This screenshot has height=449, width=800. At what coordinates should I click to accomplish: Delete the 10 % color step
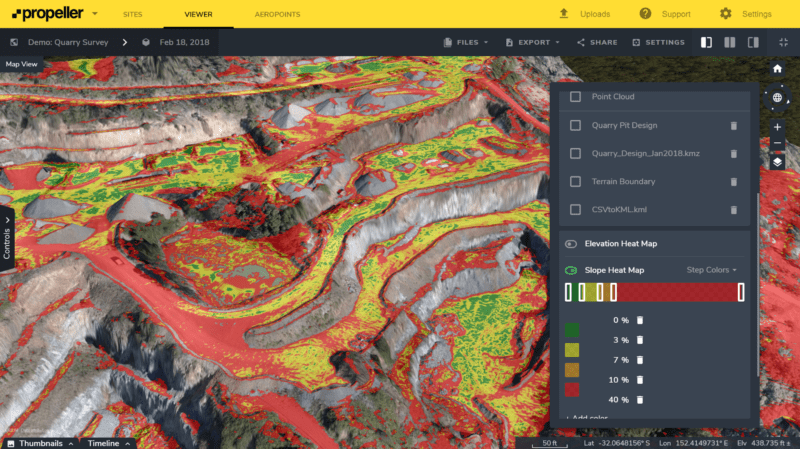pos(640,380)
